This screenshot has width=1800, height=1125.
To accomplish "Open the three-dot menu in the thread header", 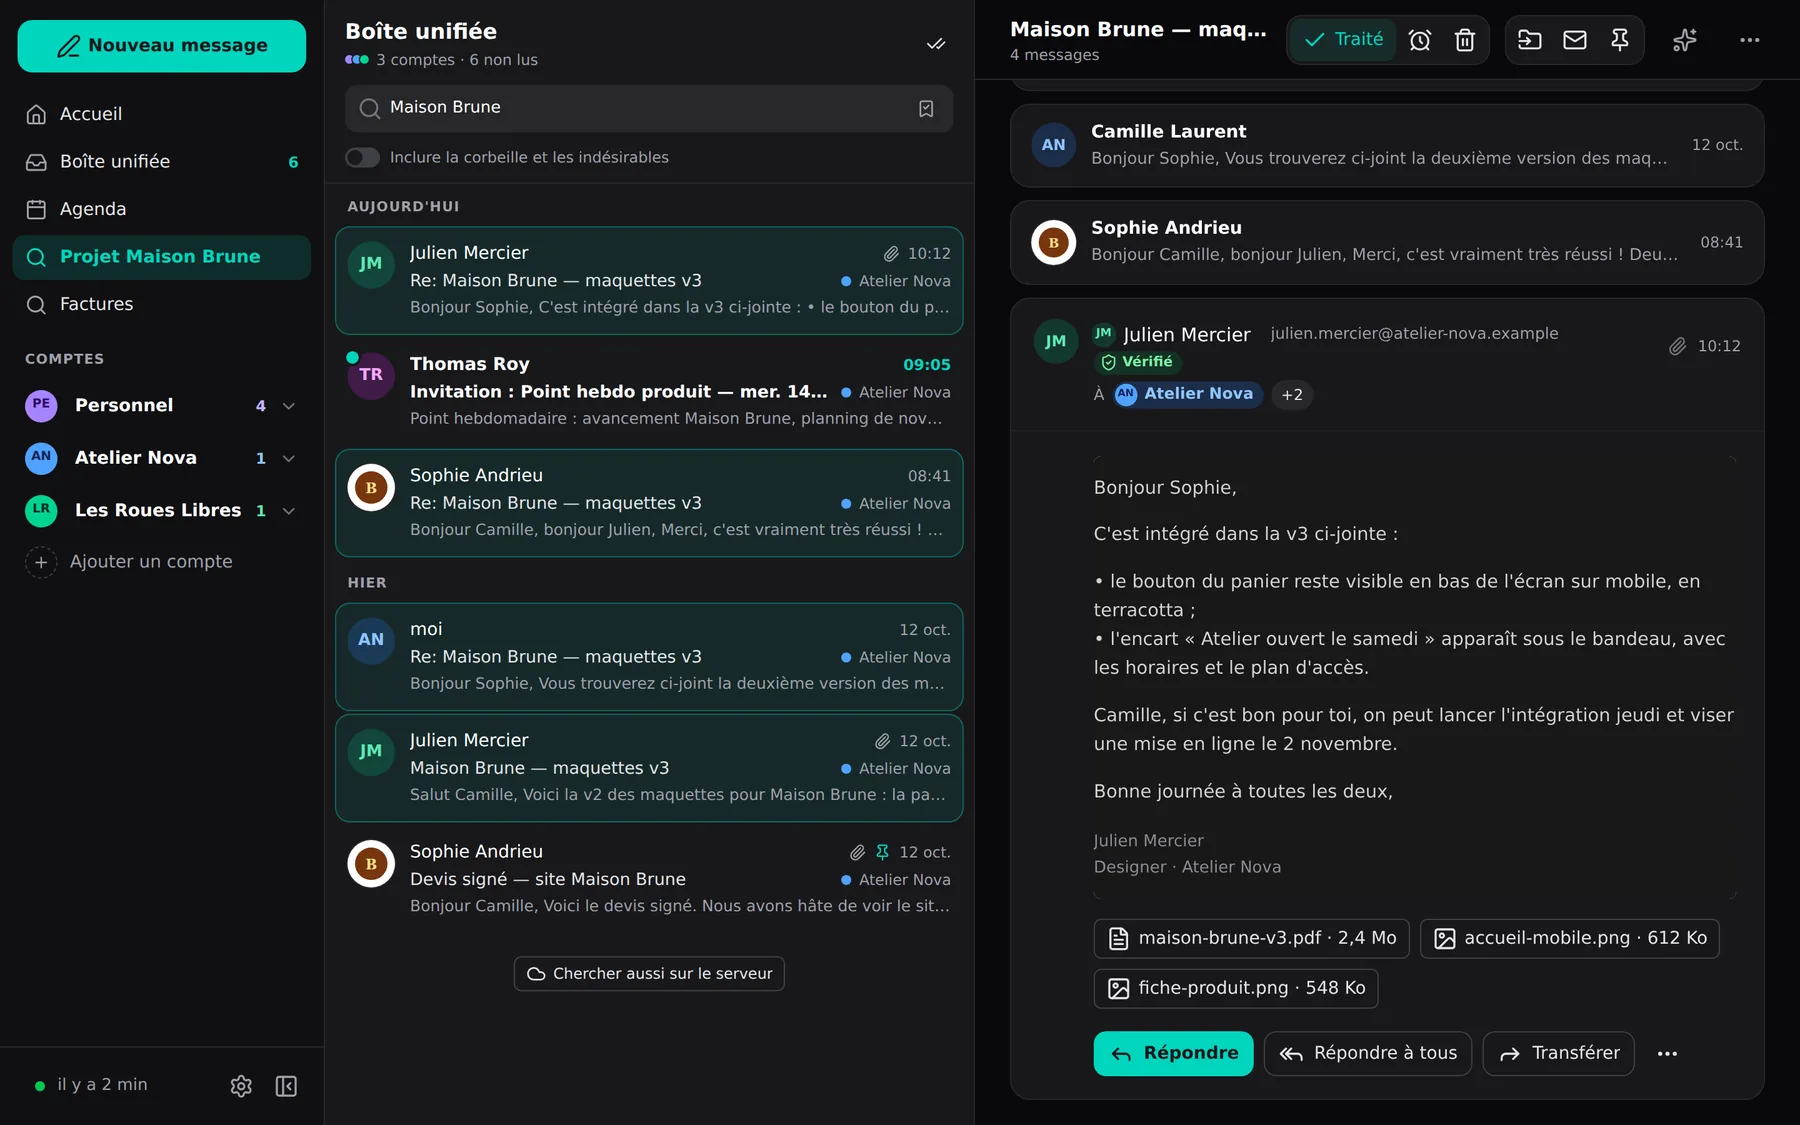I will [x=1749, y=40].
